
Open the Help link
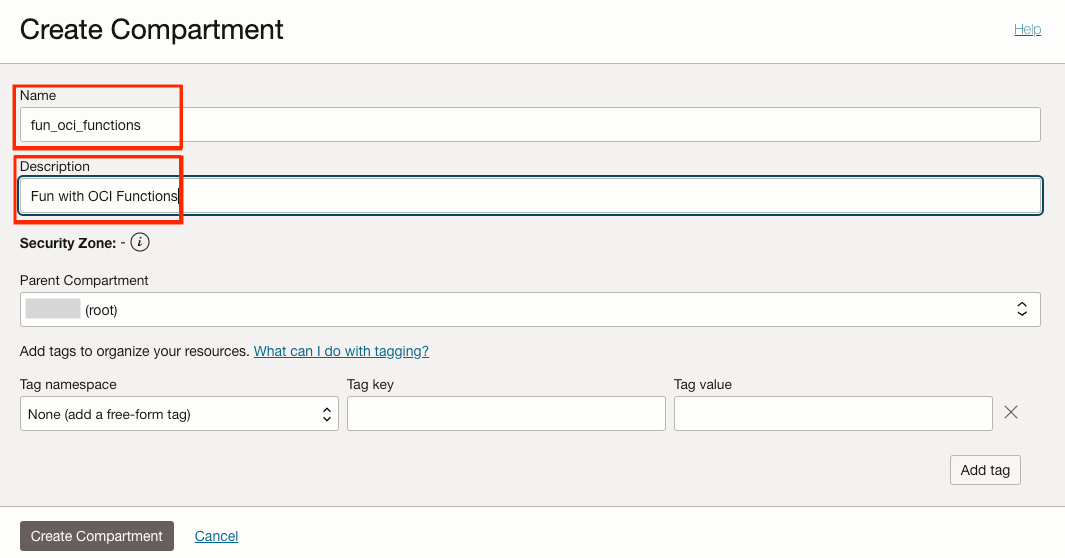1027,30
